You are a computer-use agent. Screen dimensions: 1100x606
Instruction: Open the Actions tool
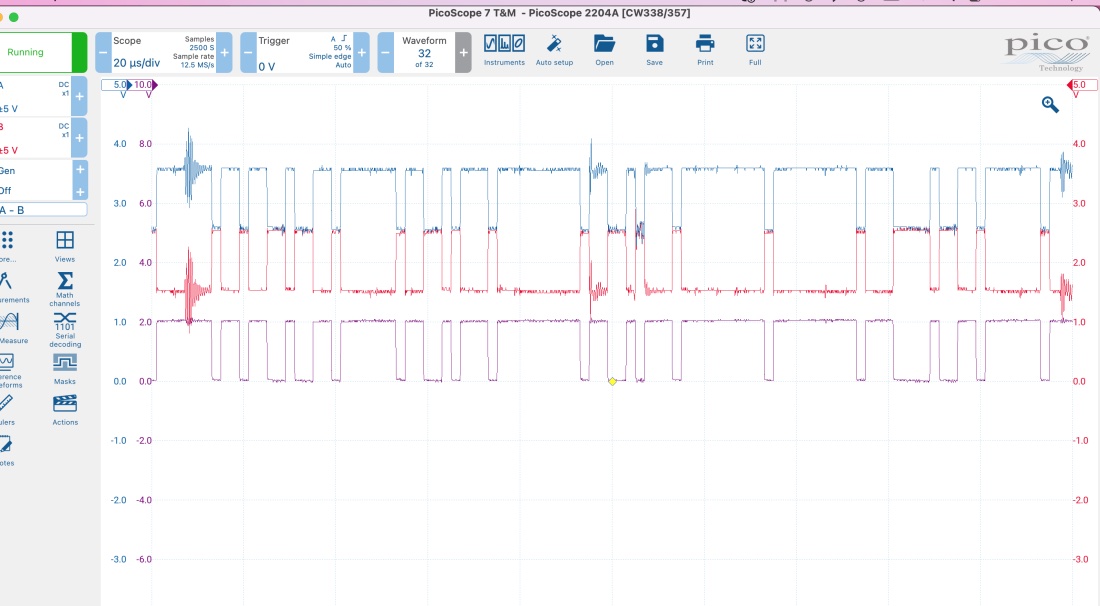(x=65, y=409)
